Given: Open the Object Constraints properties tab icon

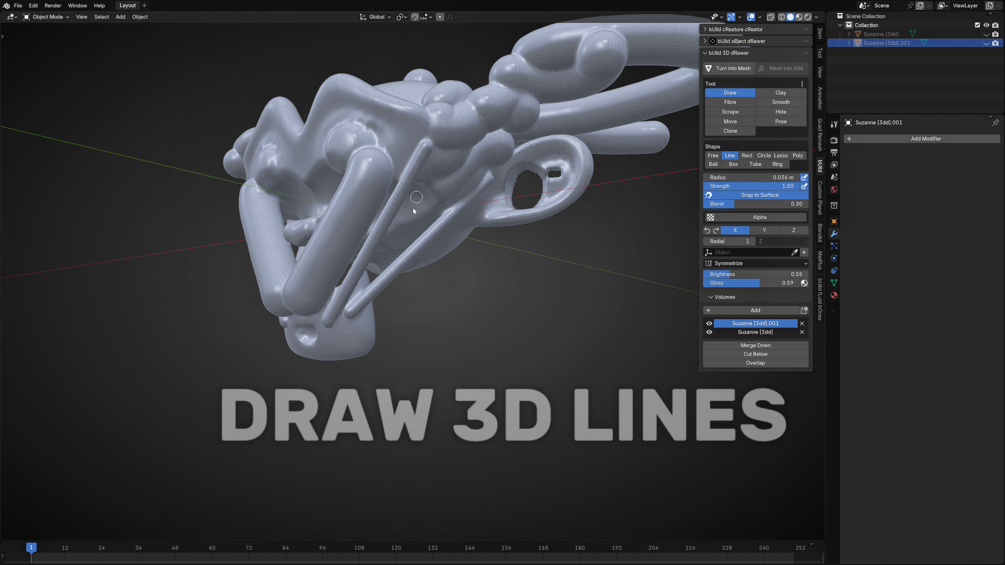Looking at the screenshot, I should tap(834, 270).
